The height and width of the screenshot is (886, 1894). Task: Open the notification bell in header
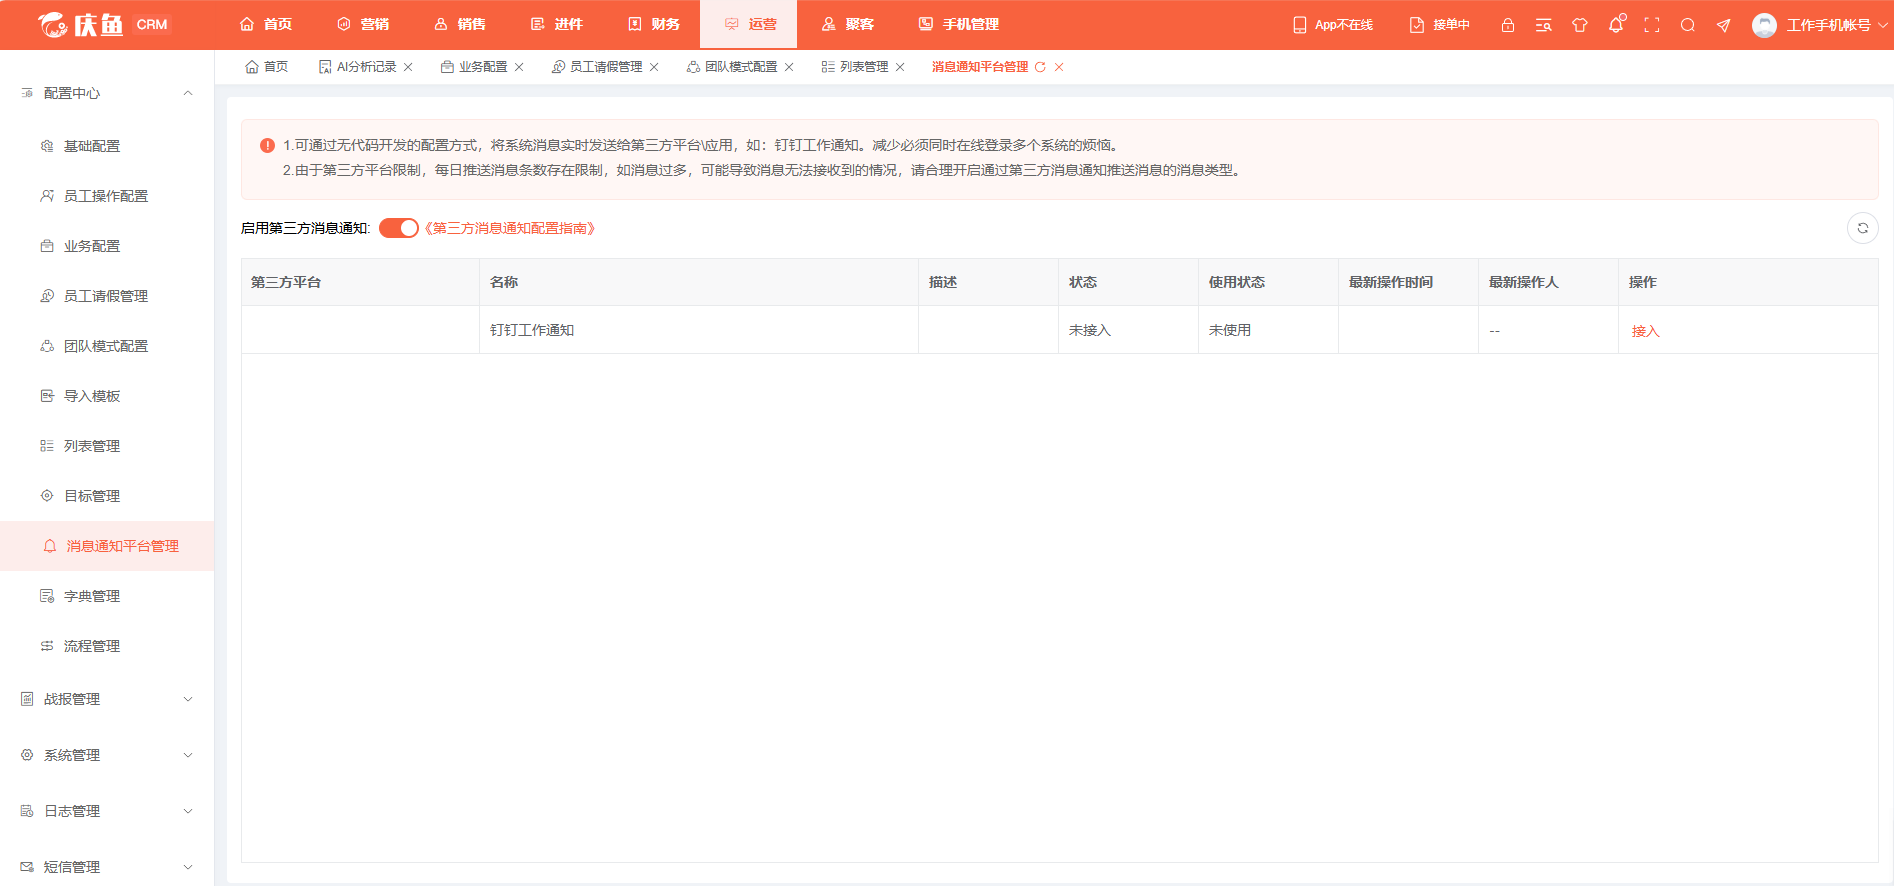coord(1616,25)
